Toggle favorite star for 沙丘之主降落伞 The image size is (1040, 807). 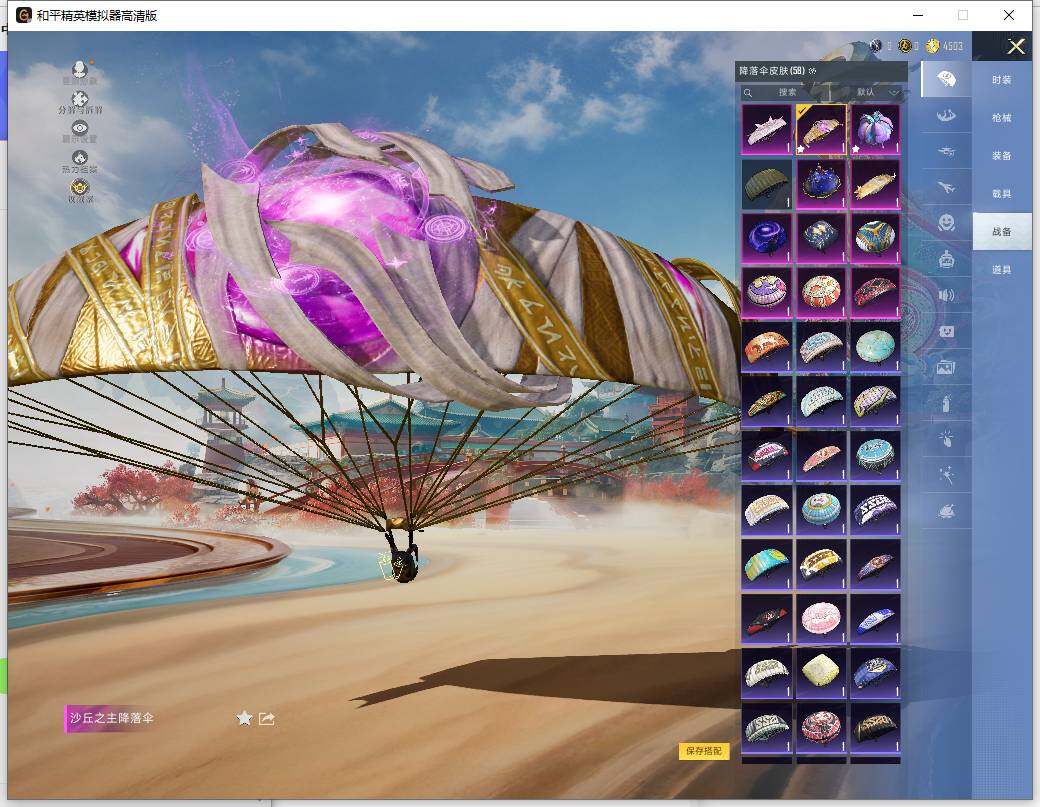244,718
